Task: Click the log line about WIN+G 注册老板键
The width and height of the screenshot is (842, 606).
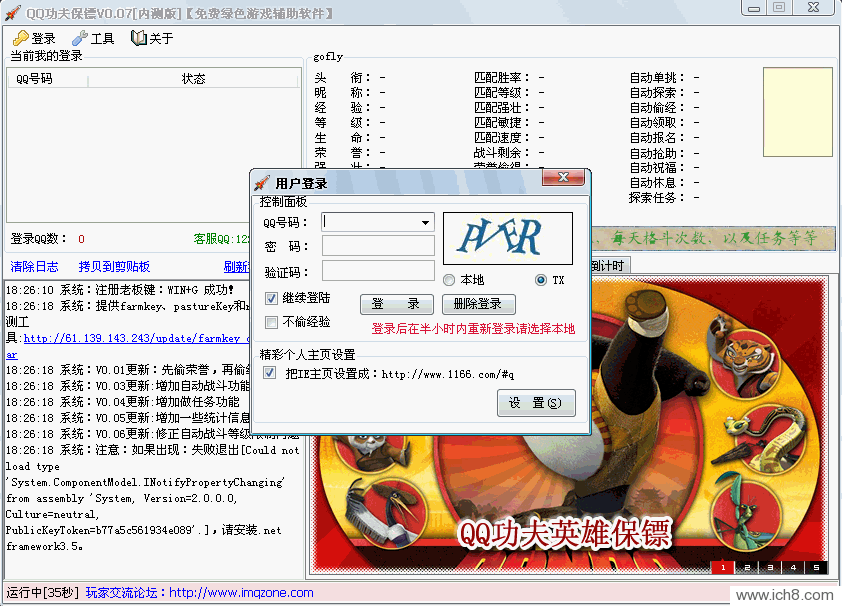Action: click(120, 290)
